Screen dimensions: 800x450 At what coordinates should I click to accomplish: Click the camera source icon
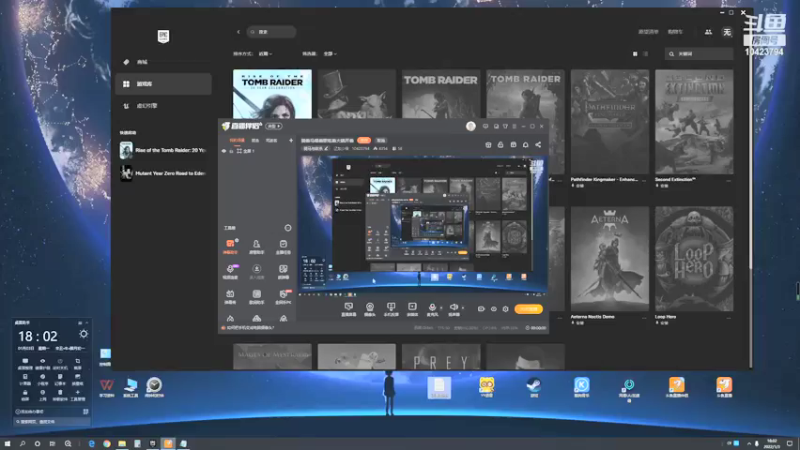coord(370,309)
